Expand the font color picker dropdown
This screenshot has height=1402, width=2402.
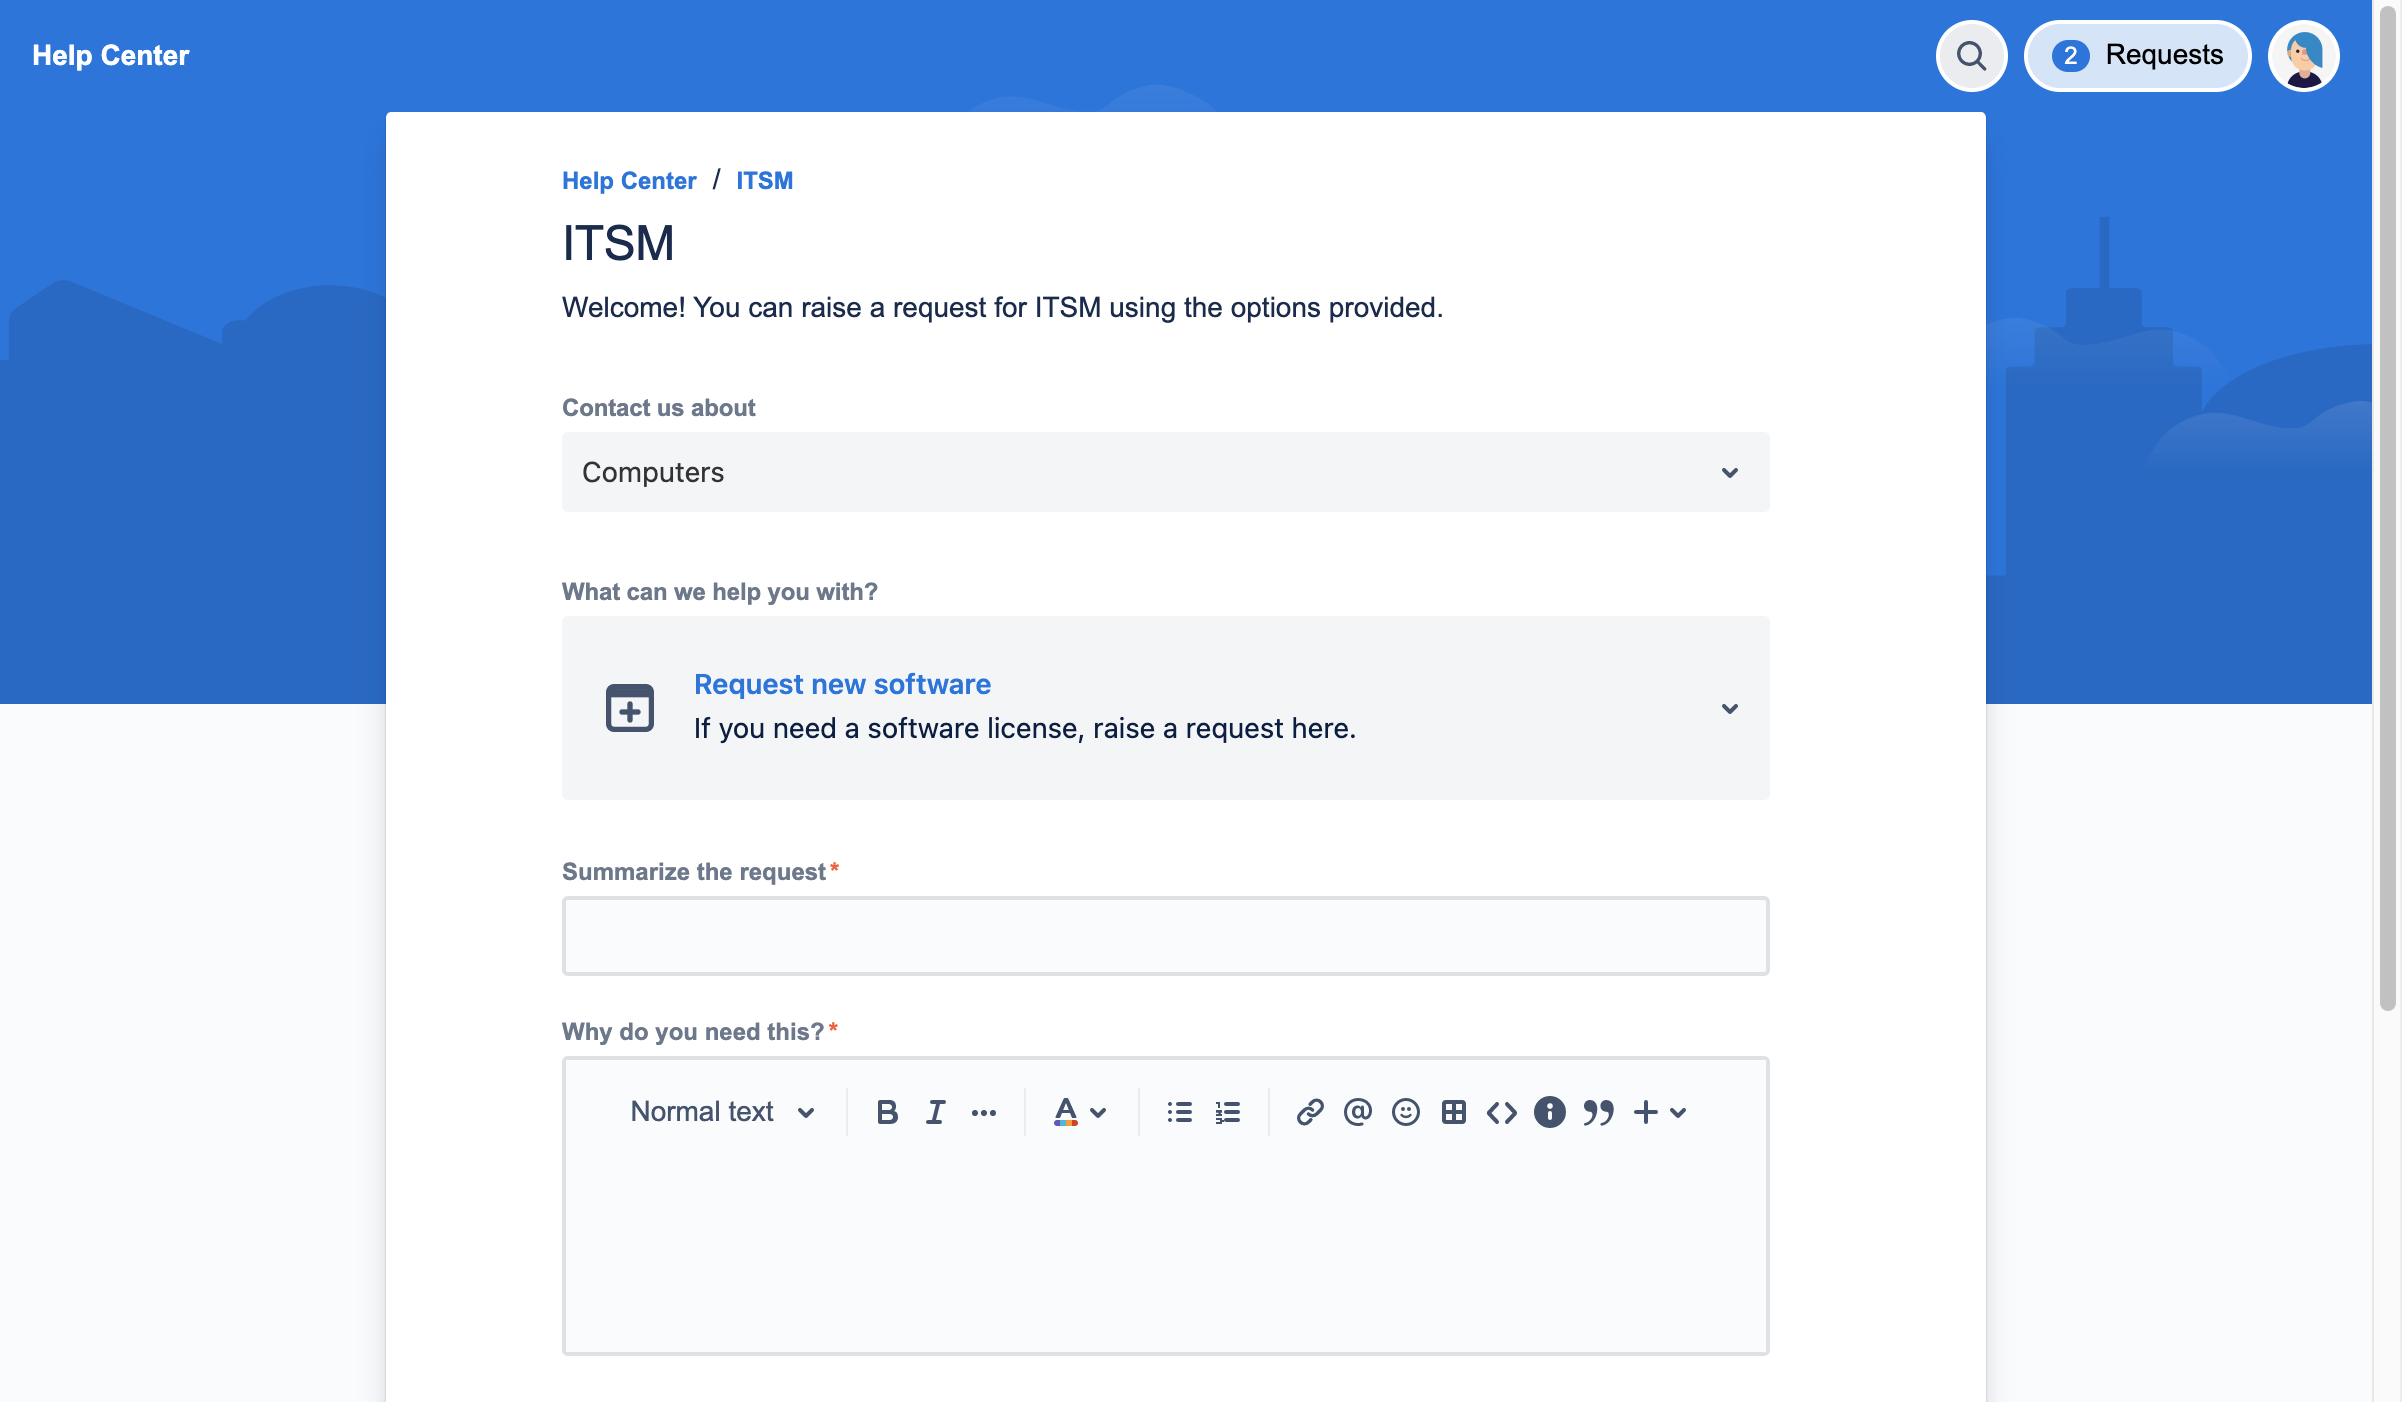[x=1098, y=1110]
